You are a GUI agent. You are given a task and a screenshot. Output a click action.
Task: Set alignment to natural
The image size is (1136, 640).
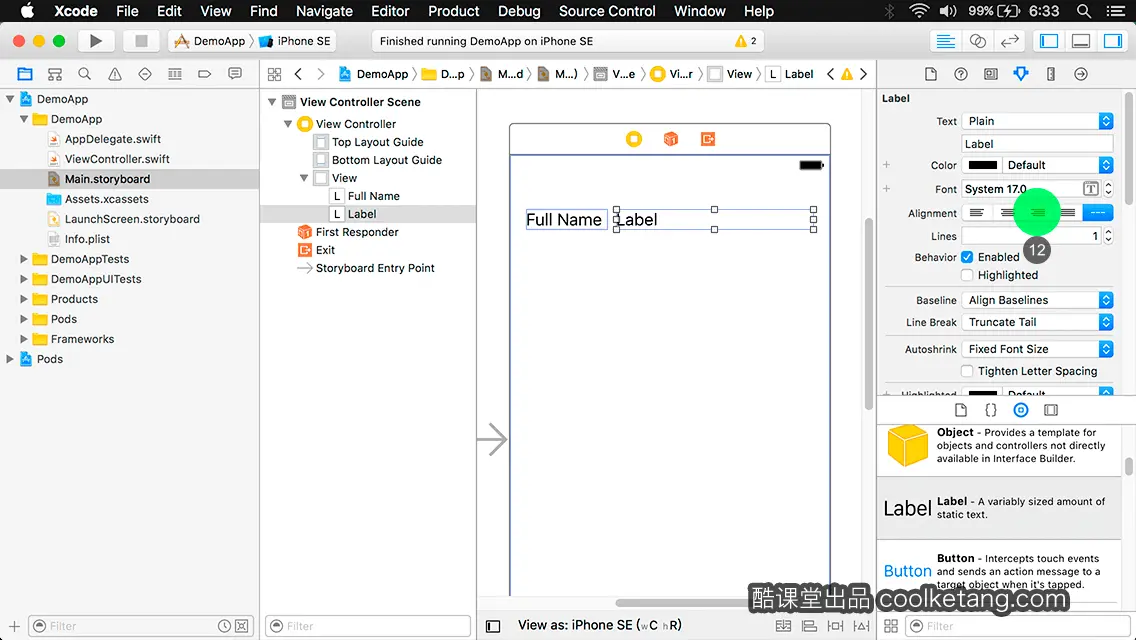[x=1098, y=213]
